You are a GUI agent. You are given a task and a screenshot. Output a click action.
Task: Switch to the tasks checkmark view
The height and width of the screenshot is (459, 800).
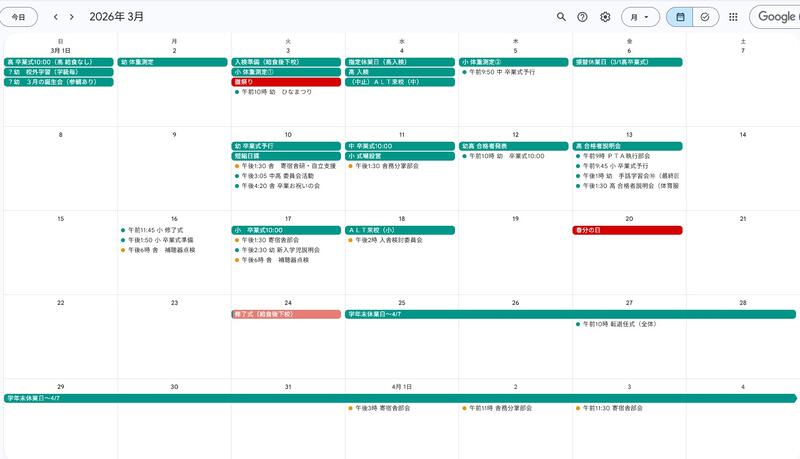pos(705,17)
